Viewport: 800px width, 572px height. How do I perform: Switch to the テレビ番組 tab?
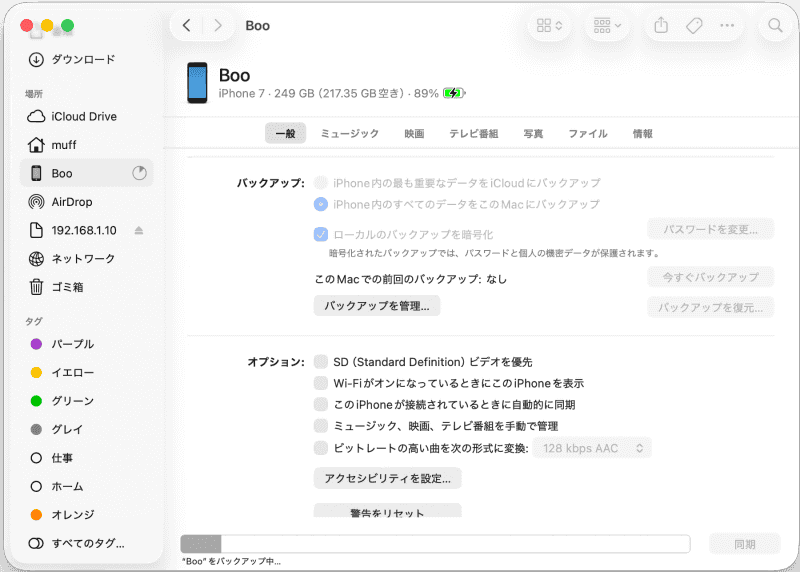click(473, 134)
